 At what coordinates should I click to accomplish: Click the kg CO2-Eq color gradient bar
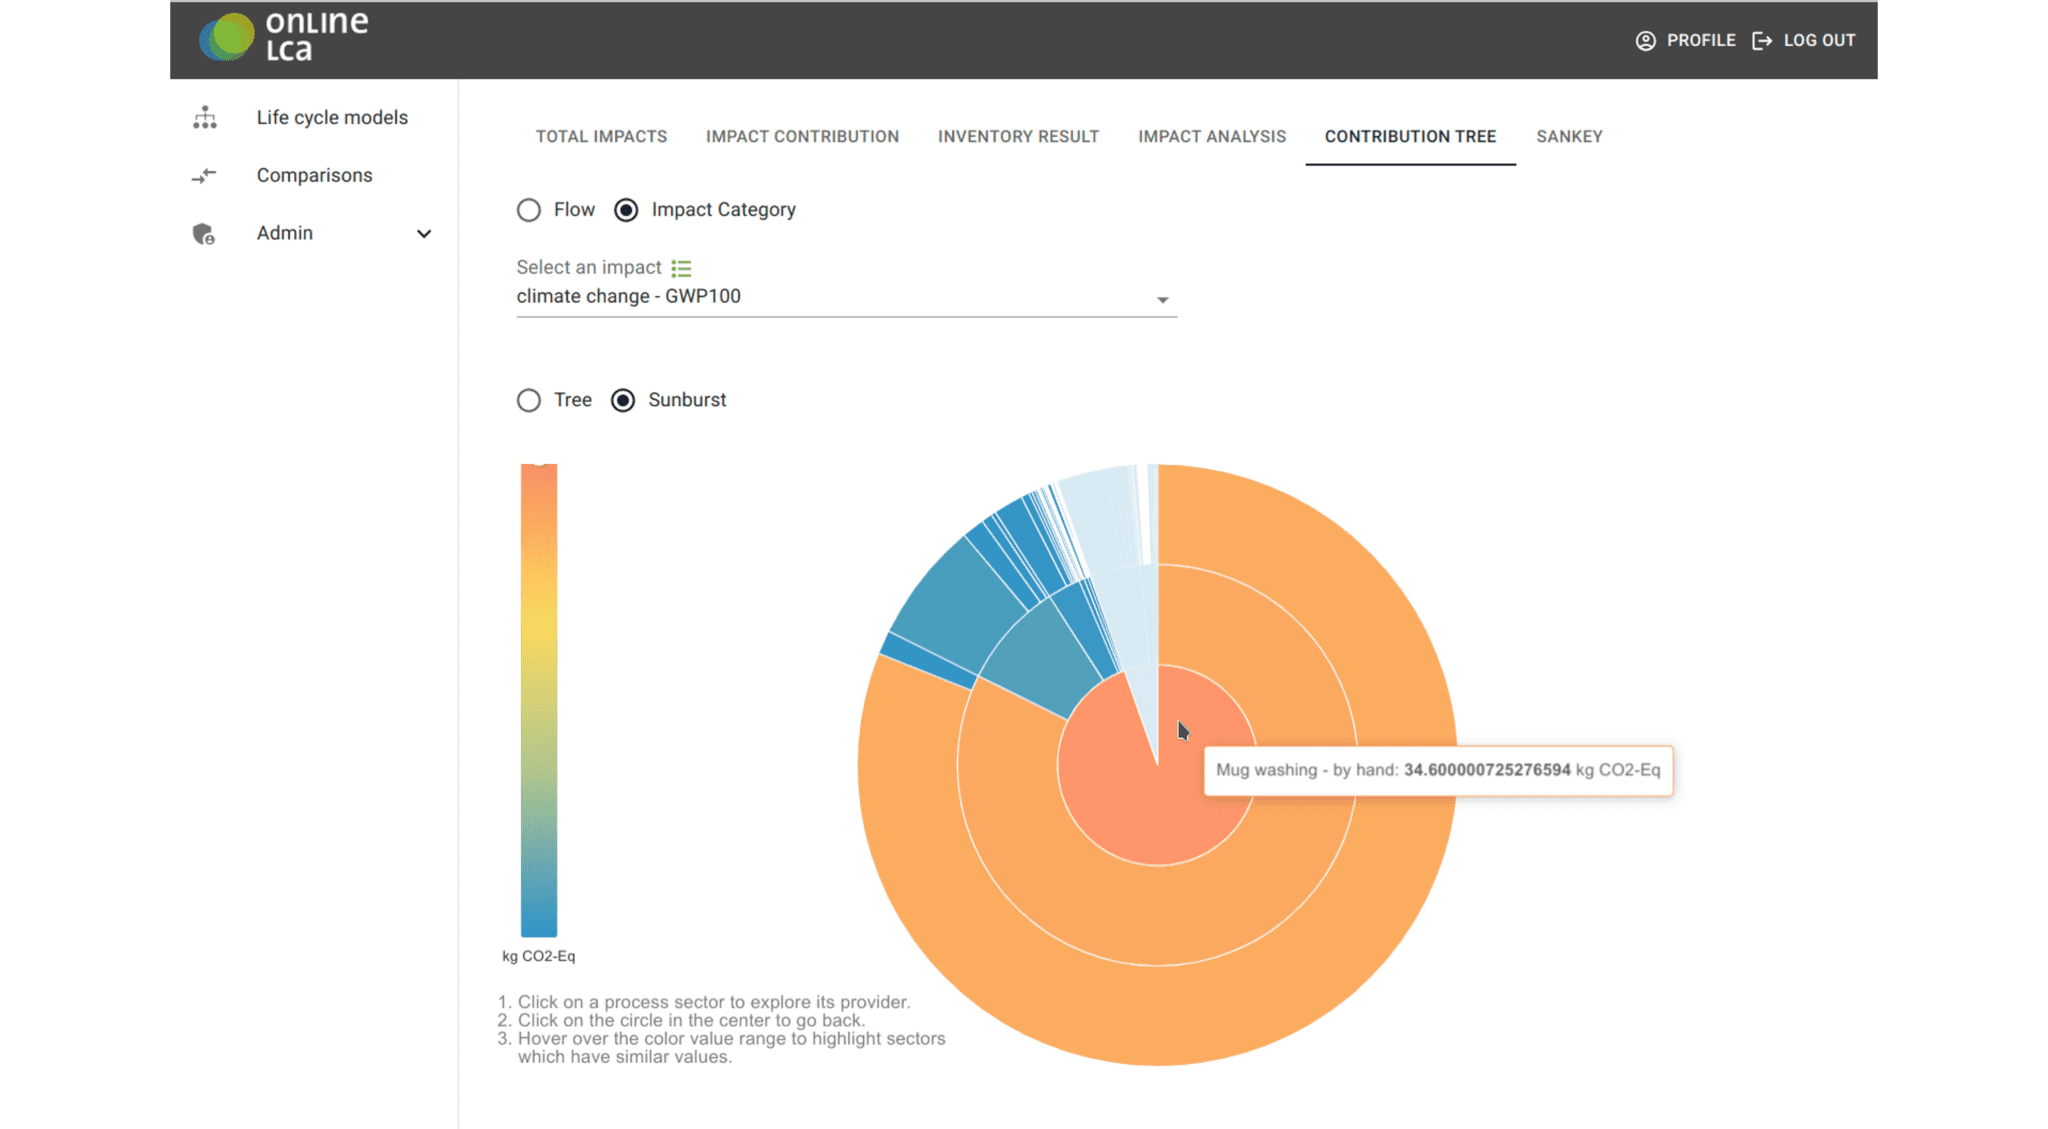click(x=539, y=700)
